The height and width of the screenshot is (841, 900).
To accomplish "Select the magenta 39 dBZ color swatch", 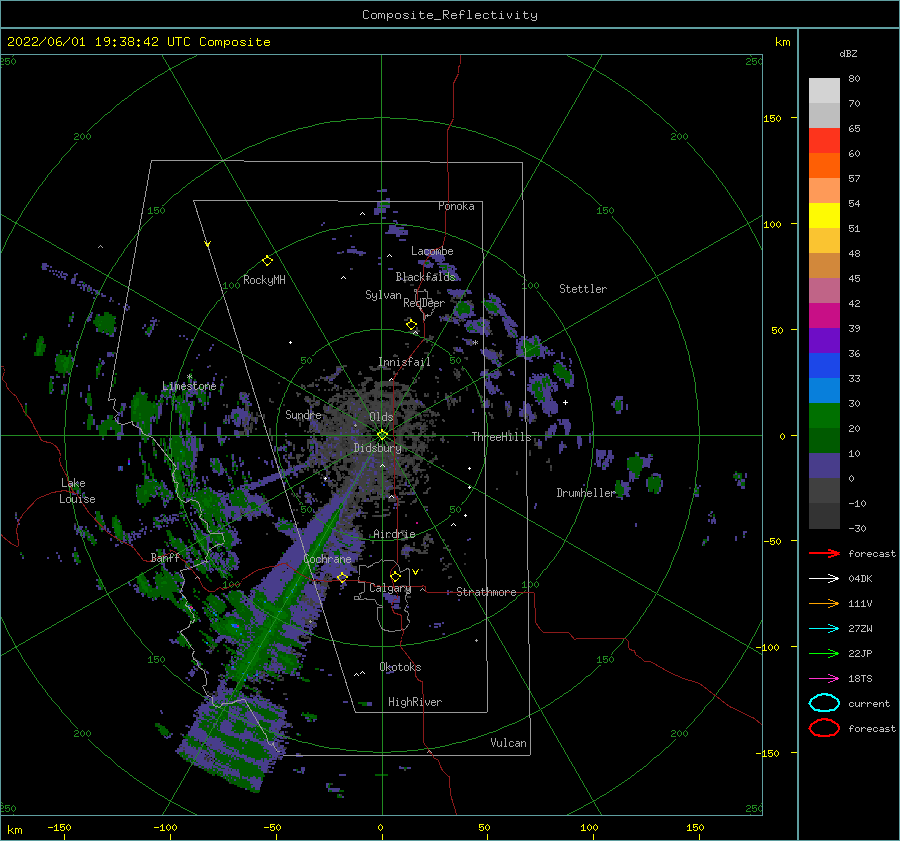I will 824,315.
